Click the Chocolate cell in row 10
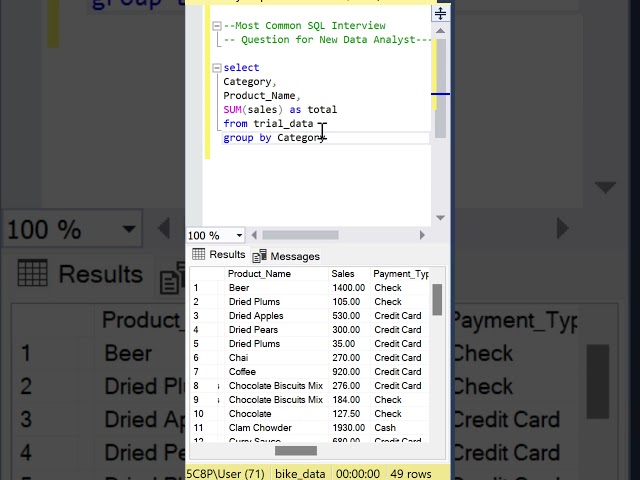Screen dimensions: 640x480 pos(250,414)
